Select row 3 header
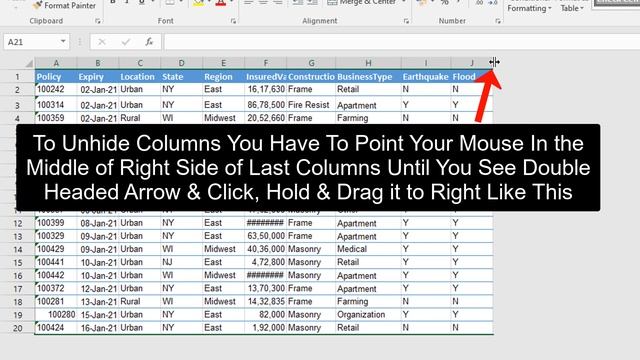 click(17, 105)
